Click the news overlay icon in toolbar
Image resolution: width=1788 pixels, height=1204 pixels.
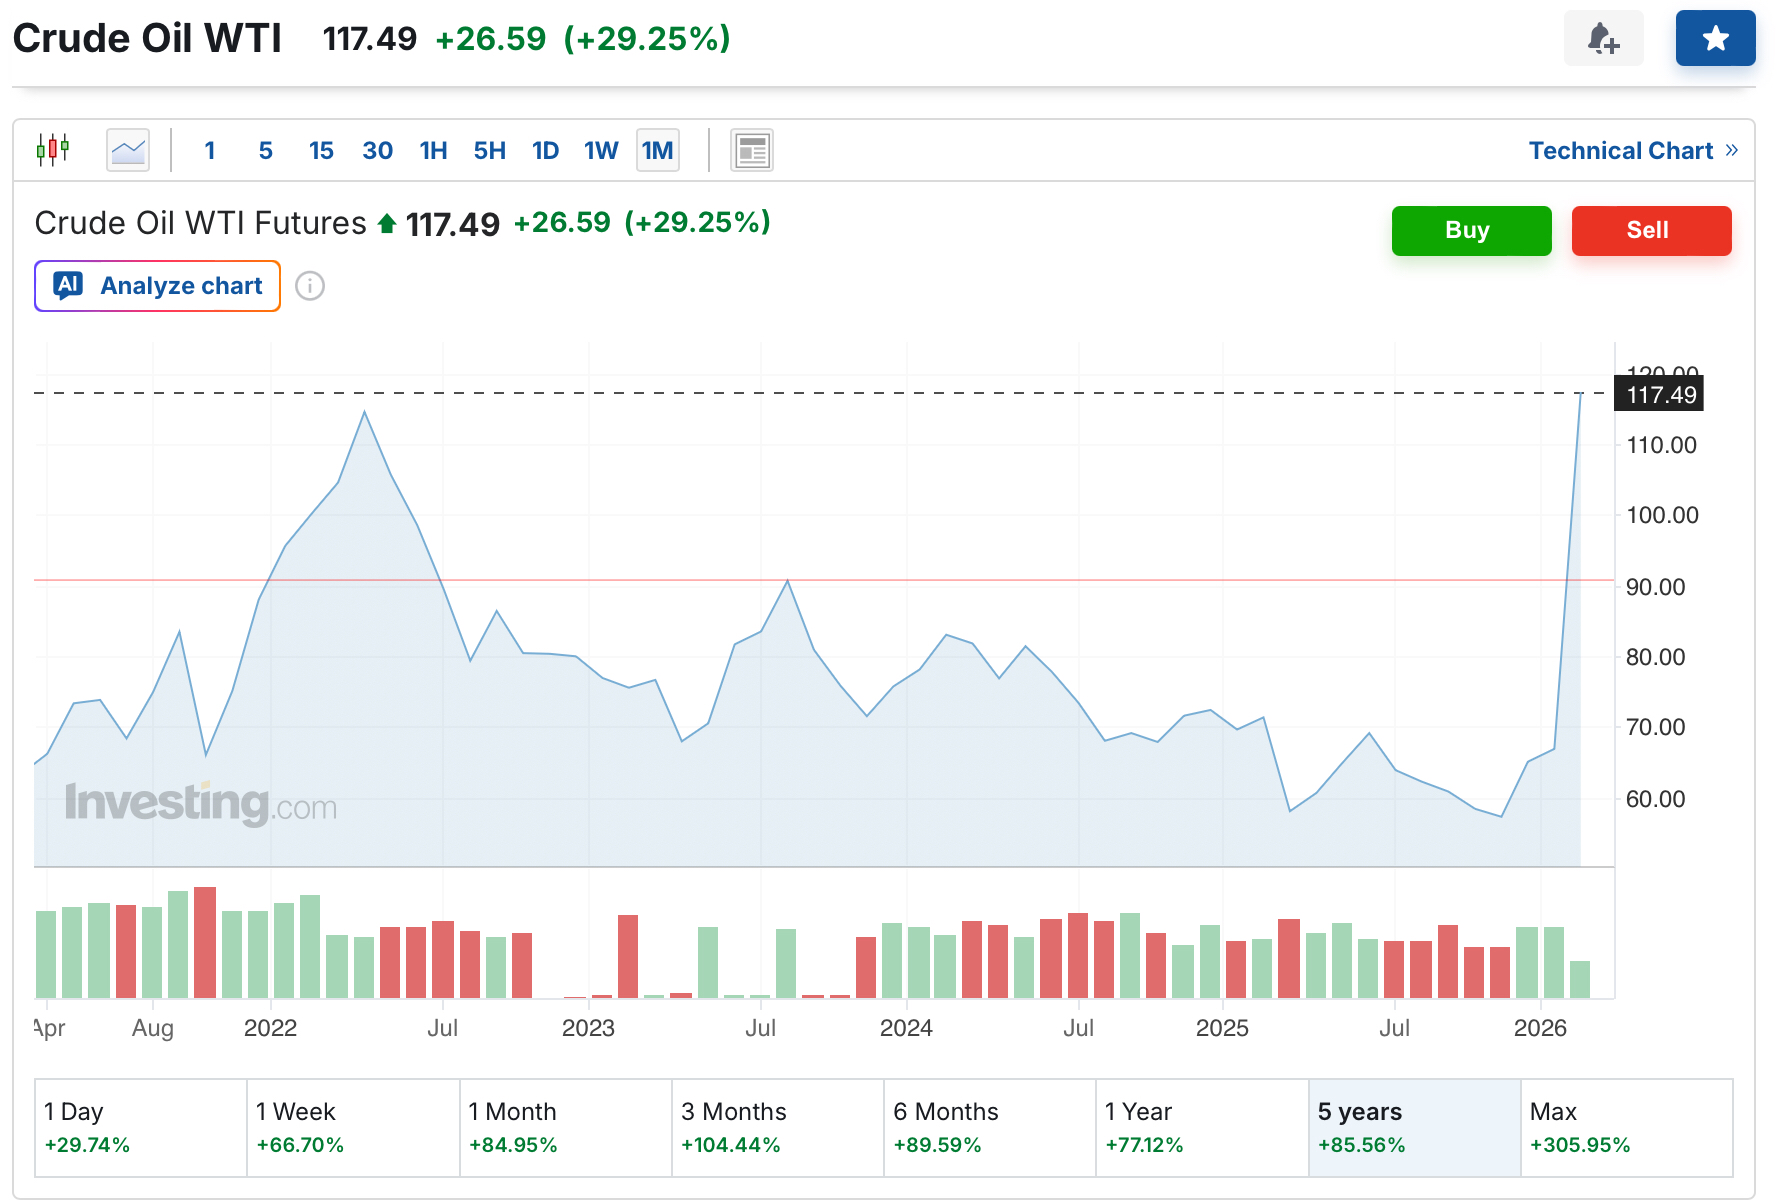tap(751, 150)
